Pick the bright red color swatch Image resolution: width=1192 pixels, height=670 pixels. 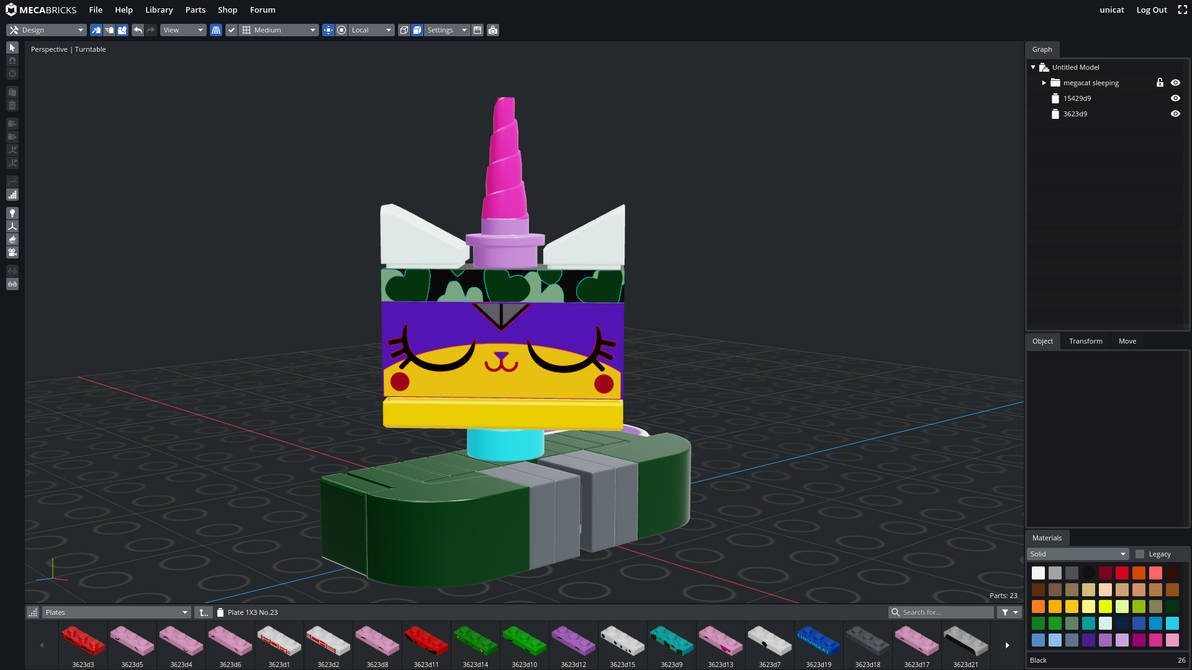(x=1122, y=573)
